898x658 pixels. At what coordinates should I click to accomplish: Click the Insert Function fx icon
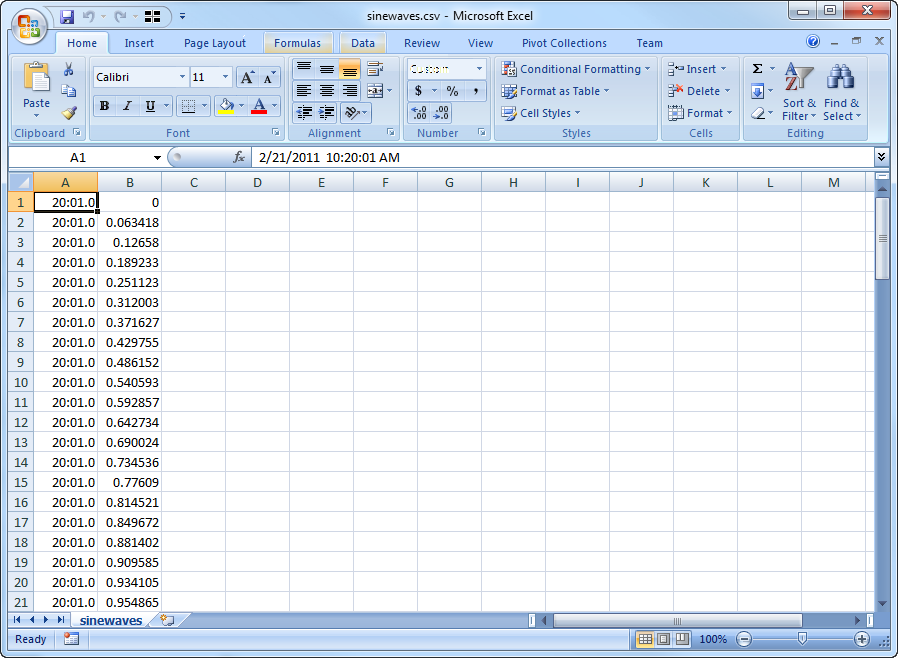pyautogui.click(x=239, y=158)
